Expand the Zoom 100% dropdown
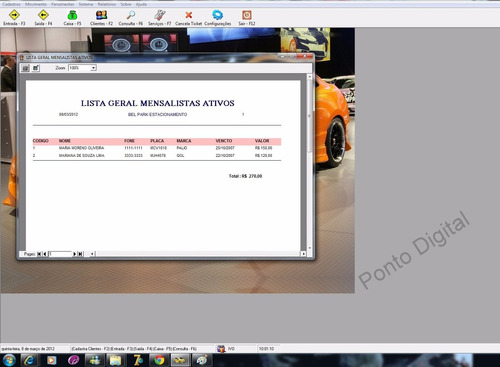The height and width of the screenshot is (367, 500). click(94, 68)
